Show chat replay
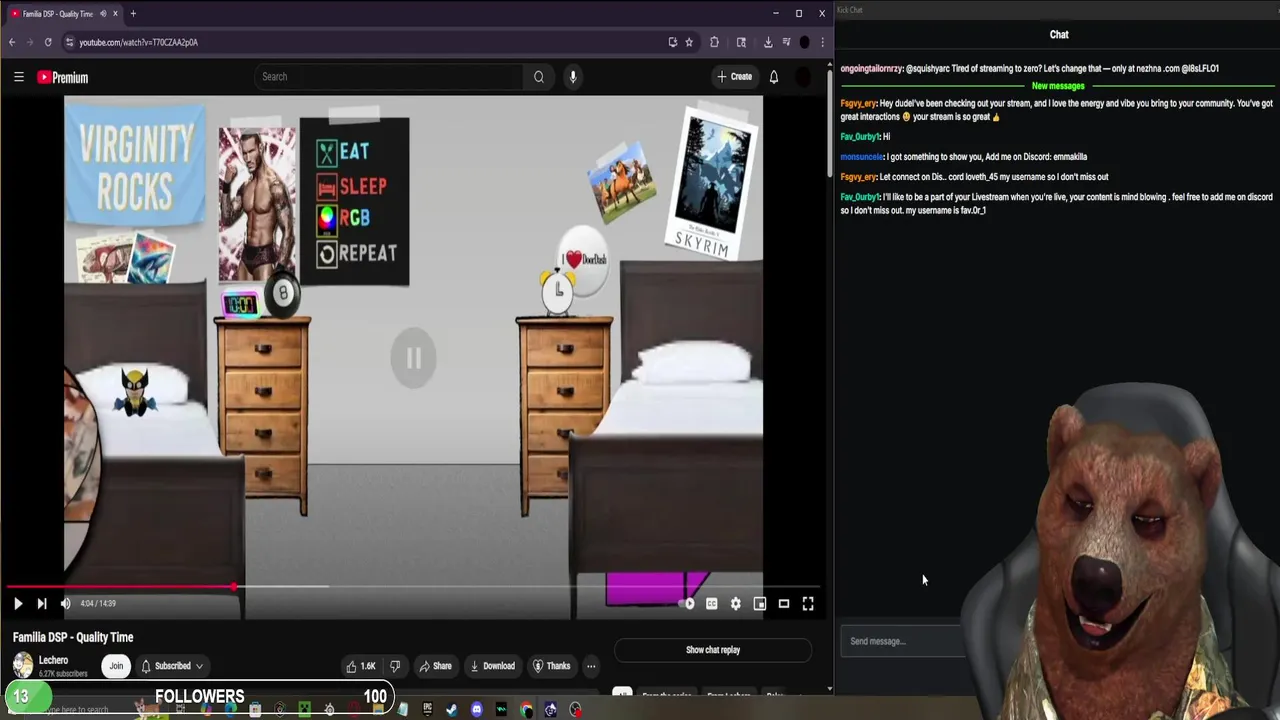The width and height of the screenshot is (1280, 720). [713, 650]
